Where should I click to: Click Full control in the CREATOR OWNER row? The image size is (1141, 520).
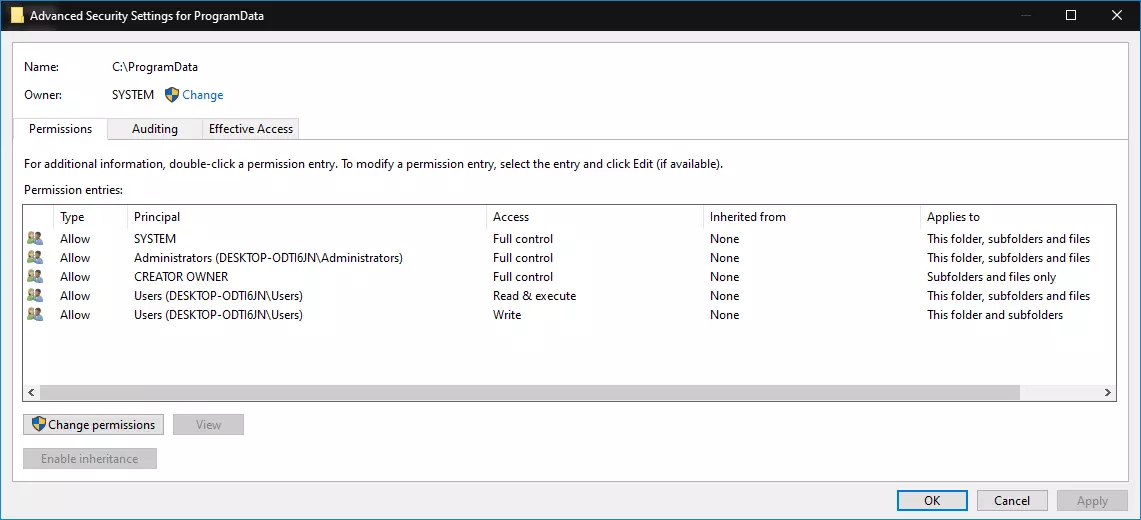pyautogui.click(x=523, y=276)
